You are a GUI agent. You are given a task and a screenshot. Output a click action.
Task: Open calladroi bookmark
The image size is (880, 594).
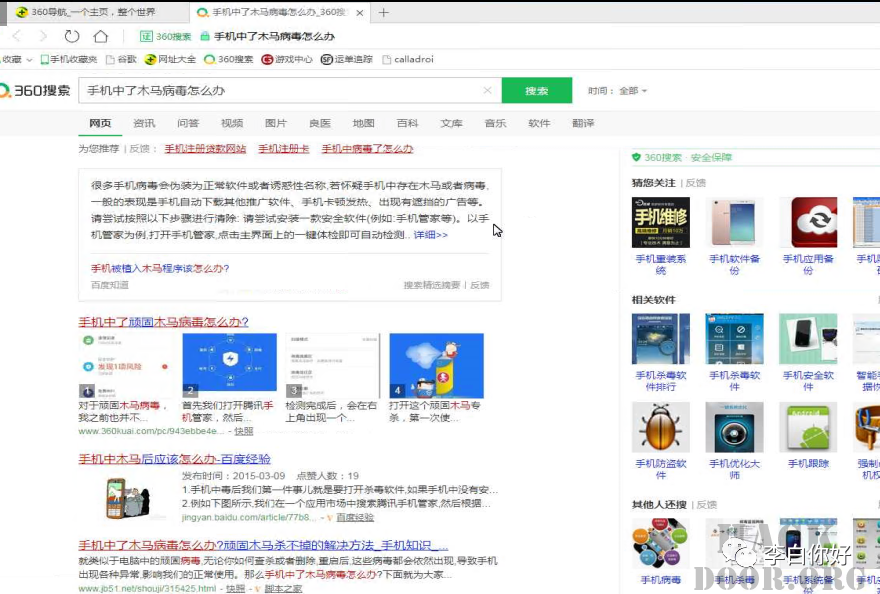[x=407, y=59]
